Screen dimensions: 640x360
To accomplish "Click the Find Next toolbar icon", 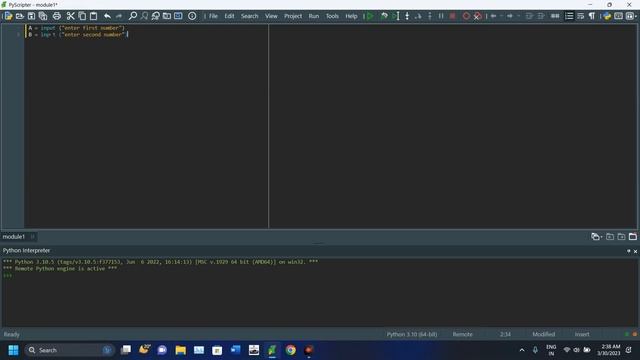I will [144, 16].
